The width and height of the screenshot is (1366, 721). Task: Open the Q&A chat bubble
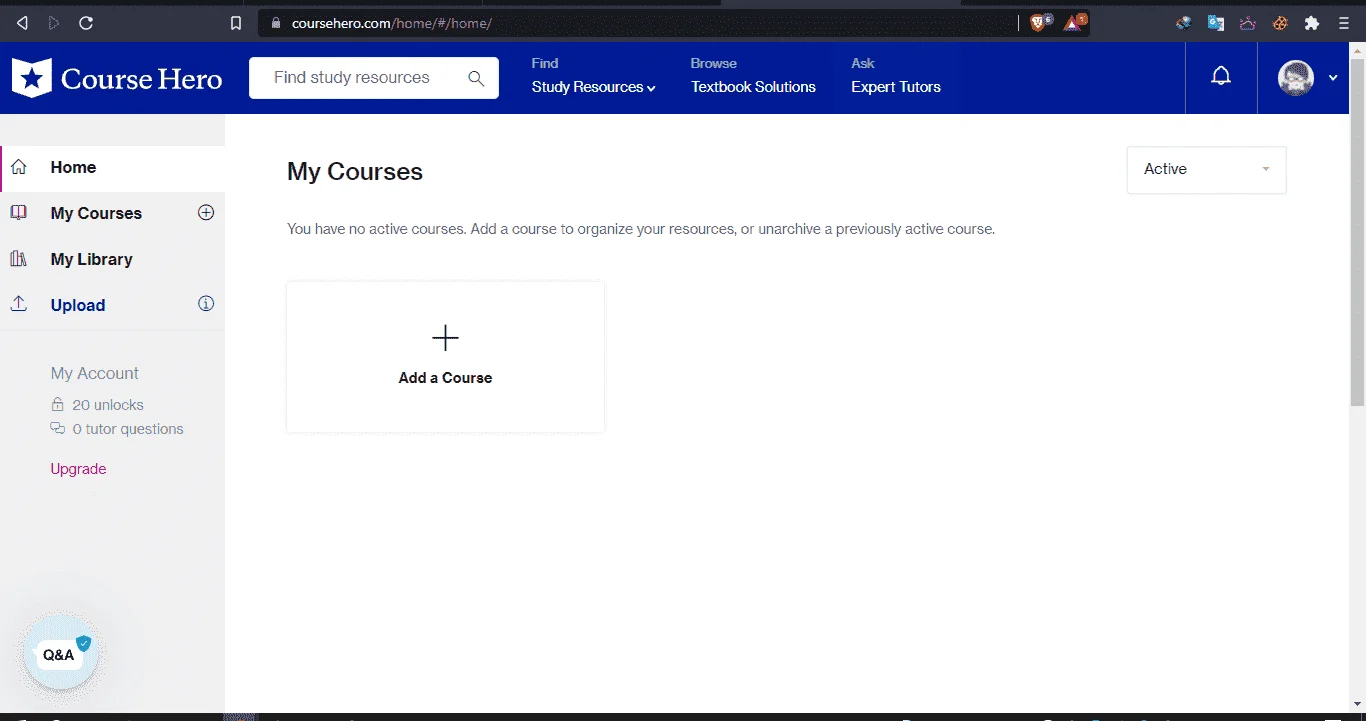click(60, 654)
